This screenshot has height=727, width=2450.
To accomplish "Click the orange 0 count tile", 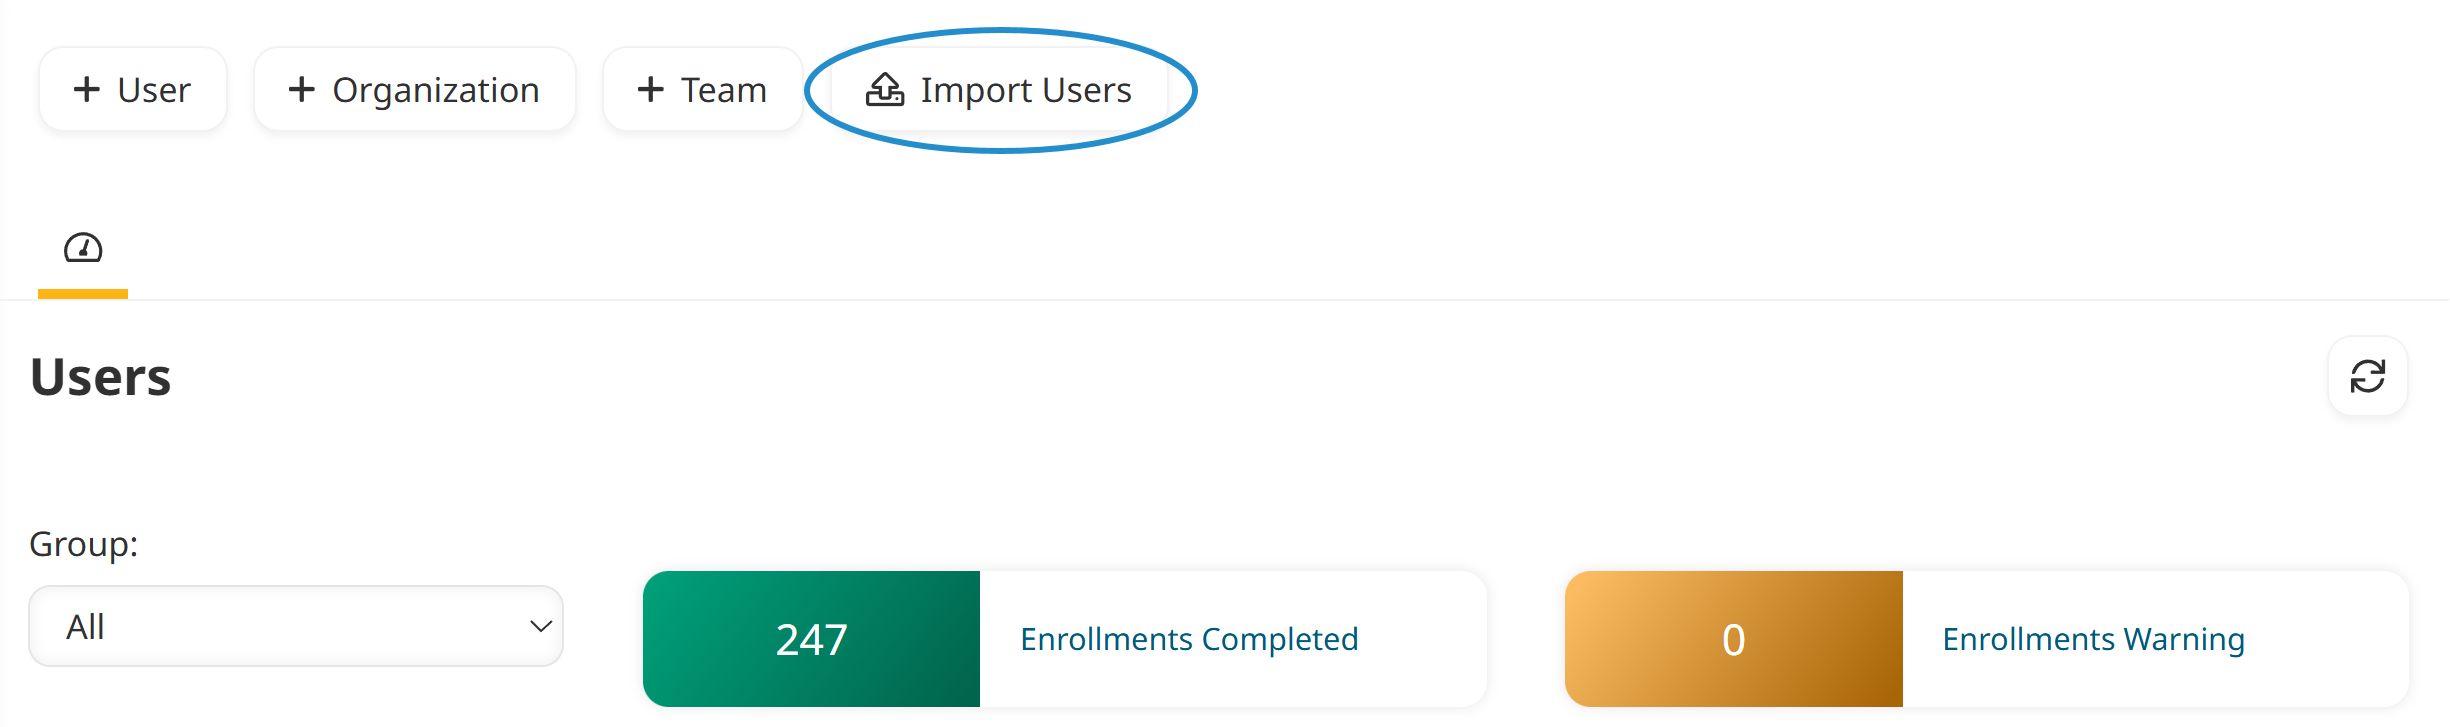I will pyautogui.click(x=1734, y=639).
